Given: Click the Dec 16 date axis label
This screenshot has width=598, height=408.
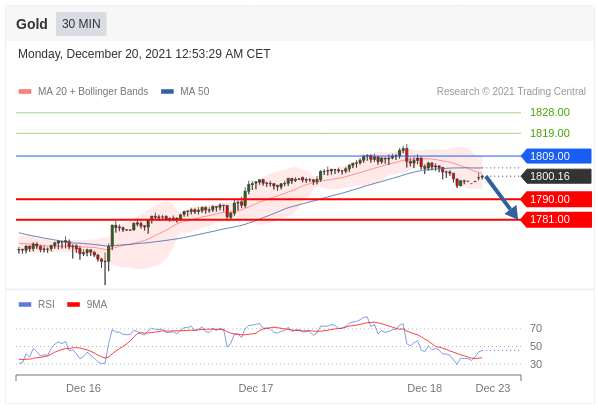Looking at the screenshot, I should 83,388.
